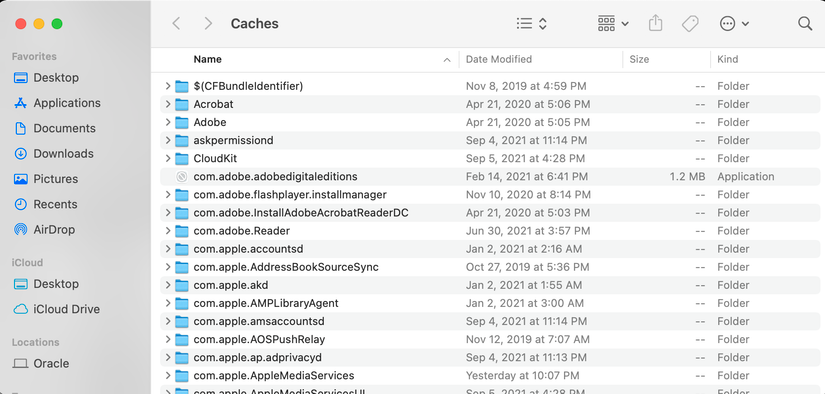825x394 pixels.
Task: Select the com.apple.AMPLibraryAgent folder icon
Action: click(x=182, y=304)
